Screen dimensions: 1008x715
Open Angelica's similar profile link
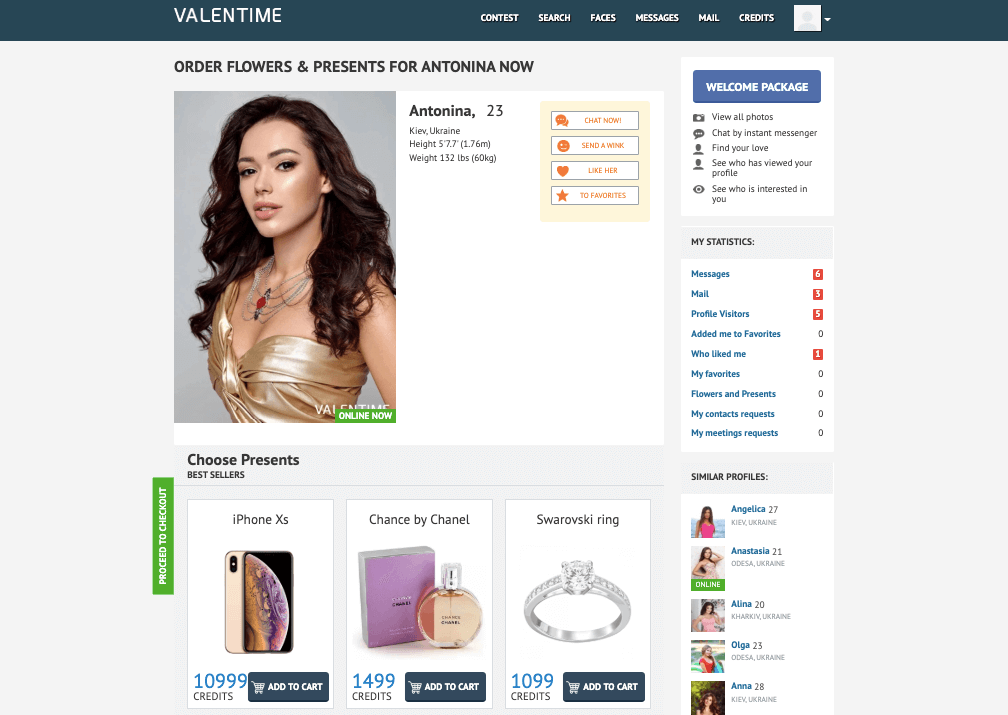pos(748,509)
